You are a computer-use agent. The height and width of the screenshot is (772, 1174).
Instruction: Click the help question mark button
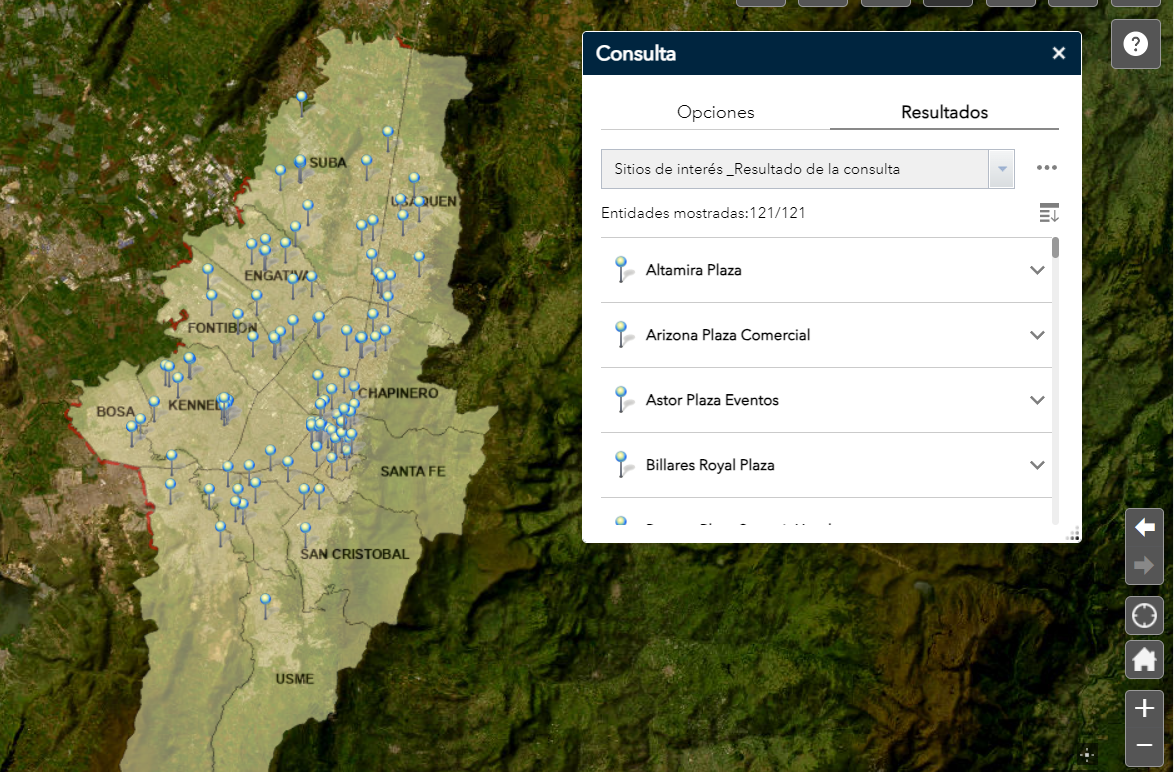[1135, 44]
